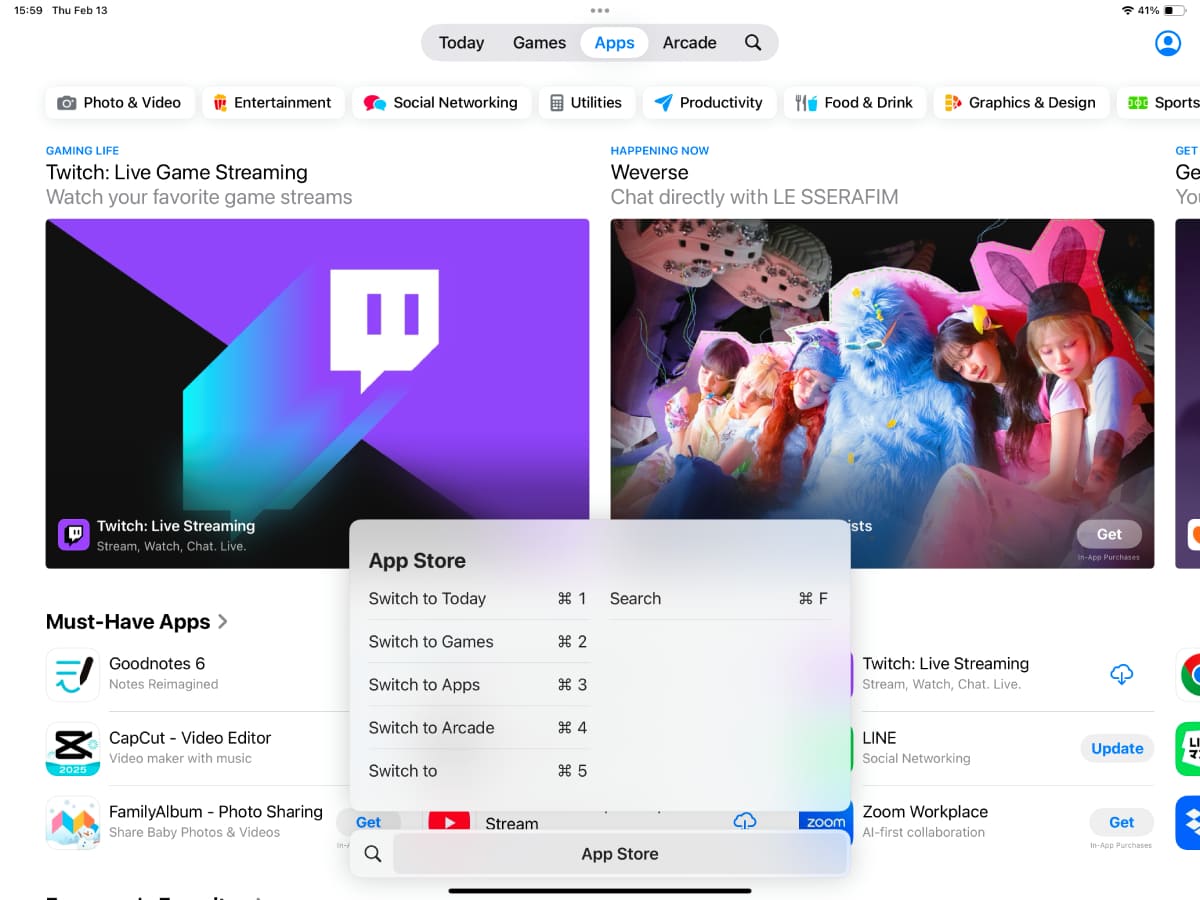This screenshot has width=1200, height=900.
Task: Open the Arcade tab
Action: coord(689,43)
